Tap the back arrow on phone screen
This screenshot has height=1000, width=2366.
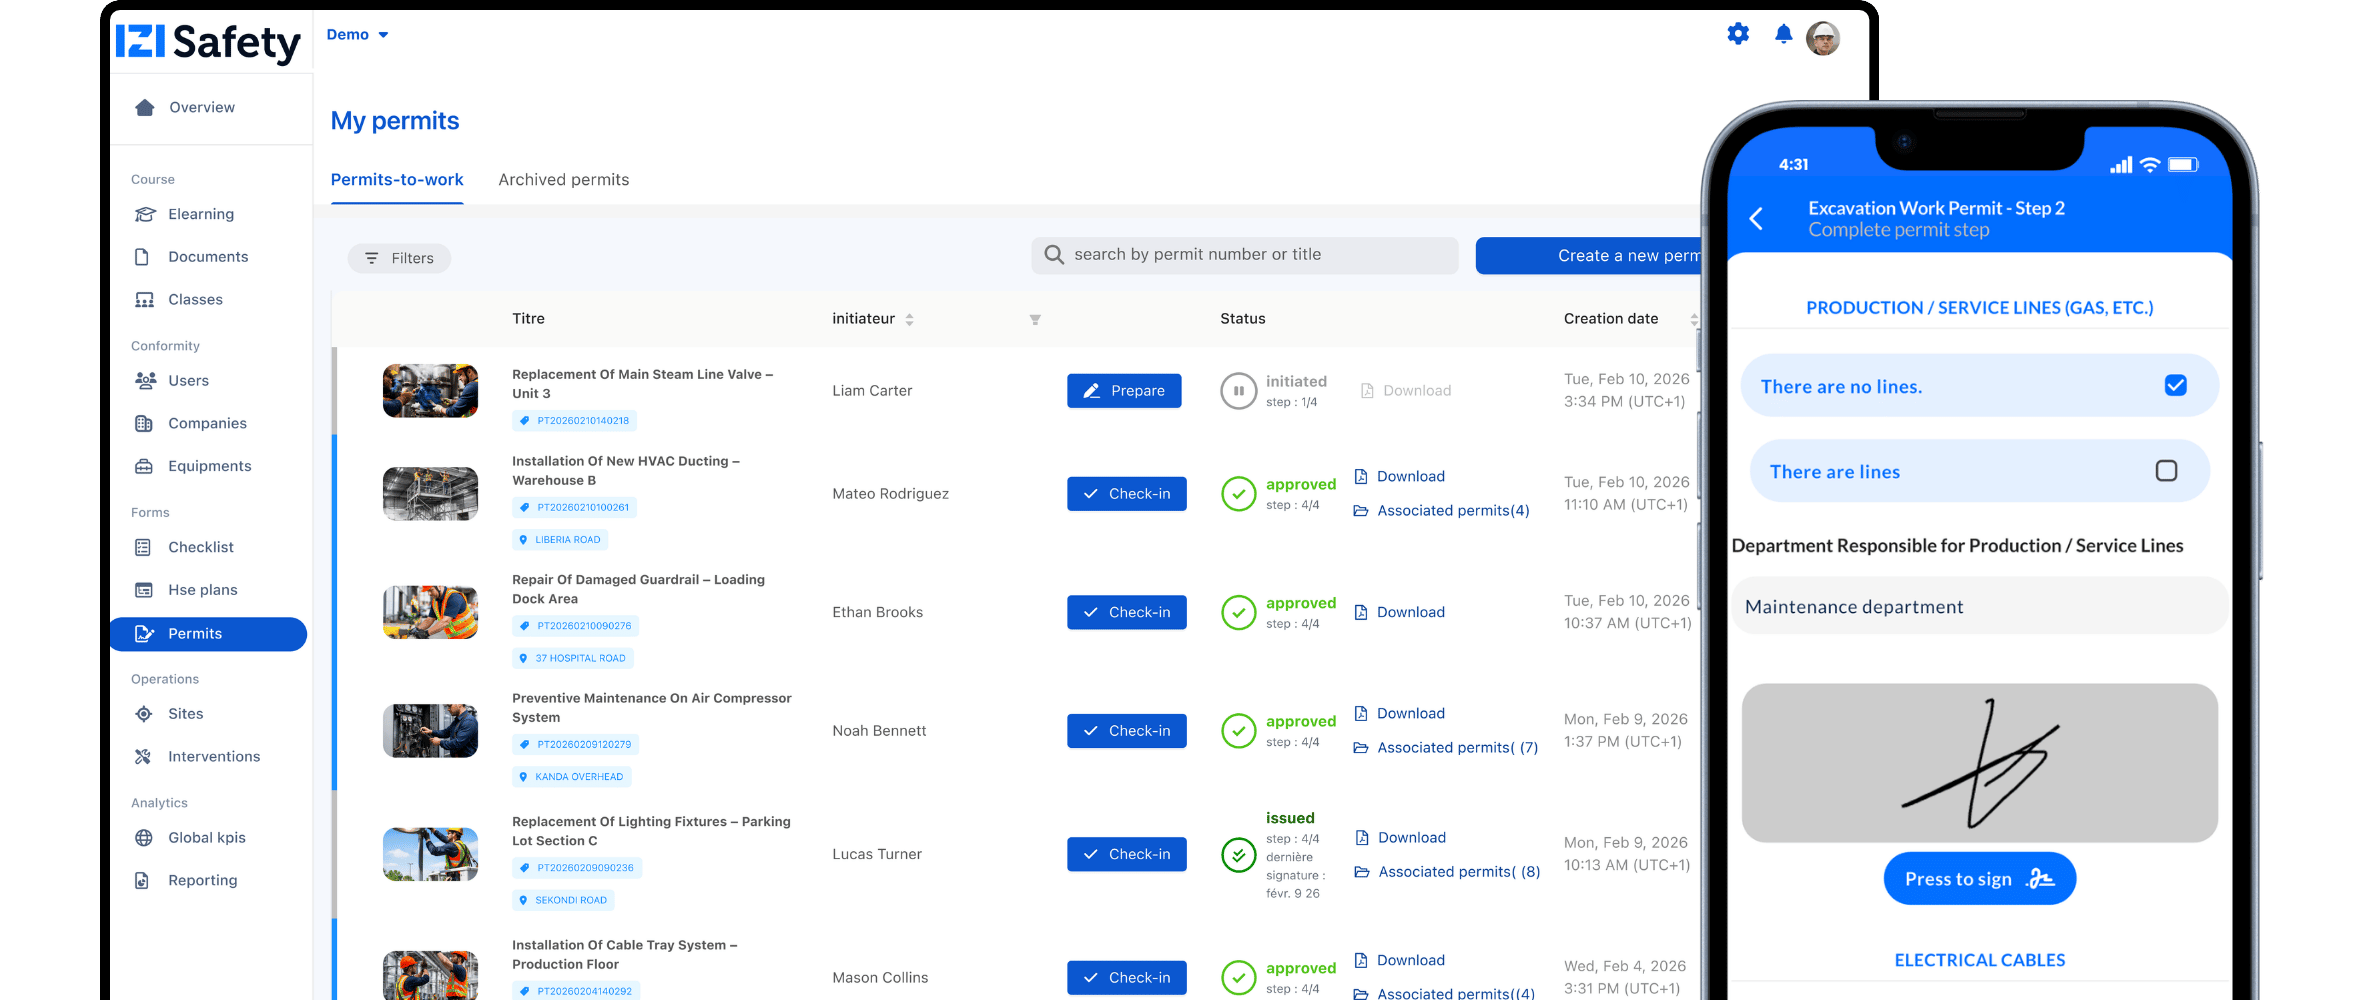[1756, 219]
